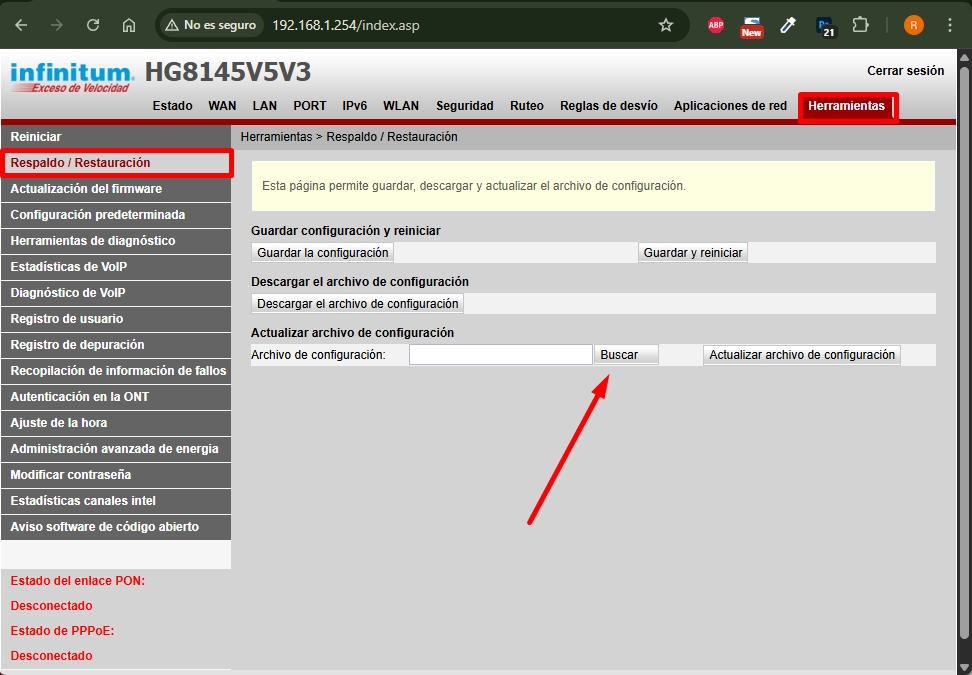Bookmark this page with the star icon

666,25
